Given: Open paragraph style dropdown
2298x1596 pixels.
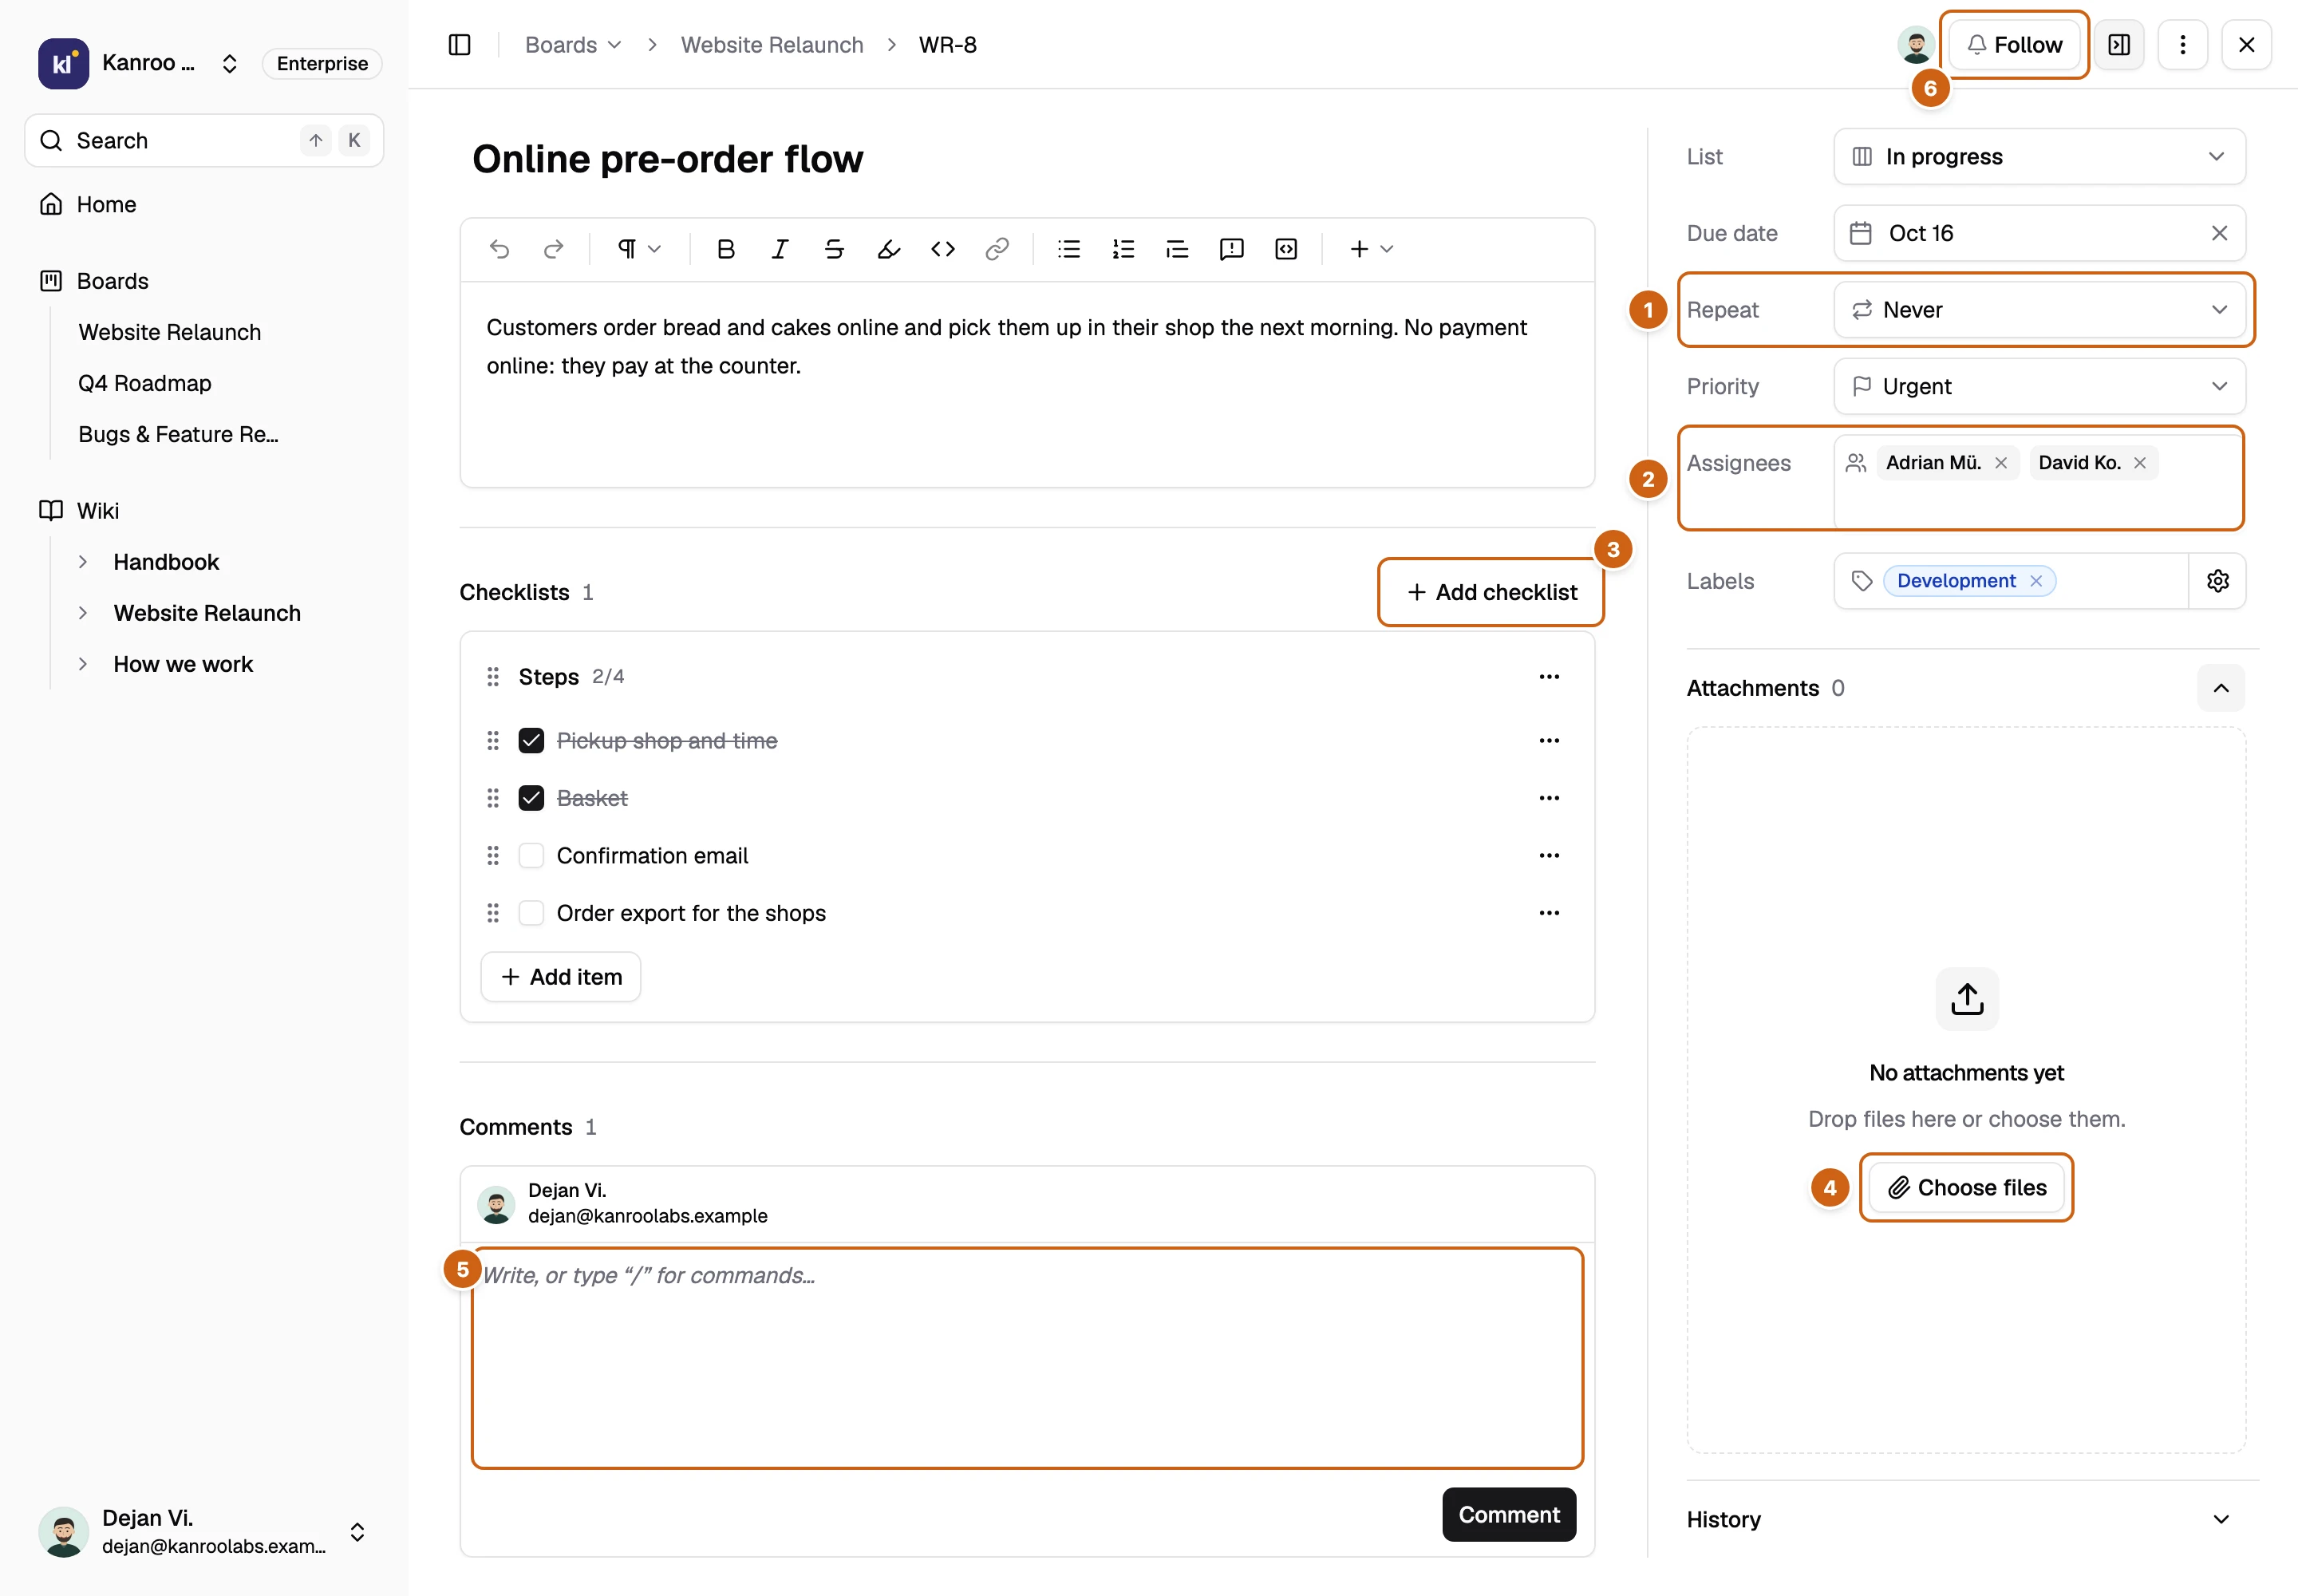Looking at the screenshot, I should click(x=639, y=249).
